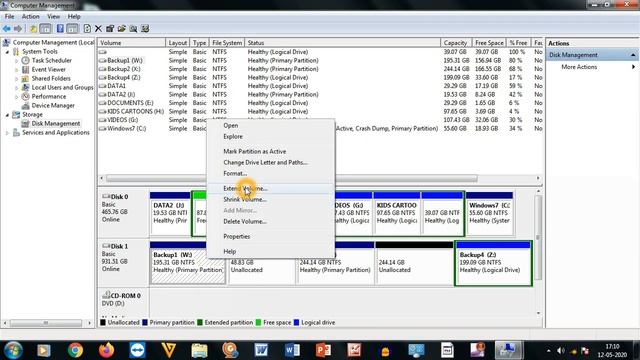
Task: Click the black X Delete toolbar icon
Action: pyautogui.click(x=98, y=29)
